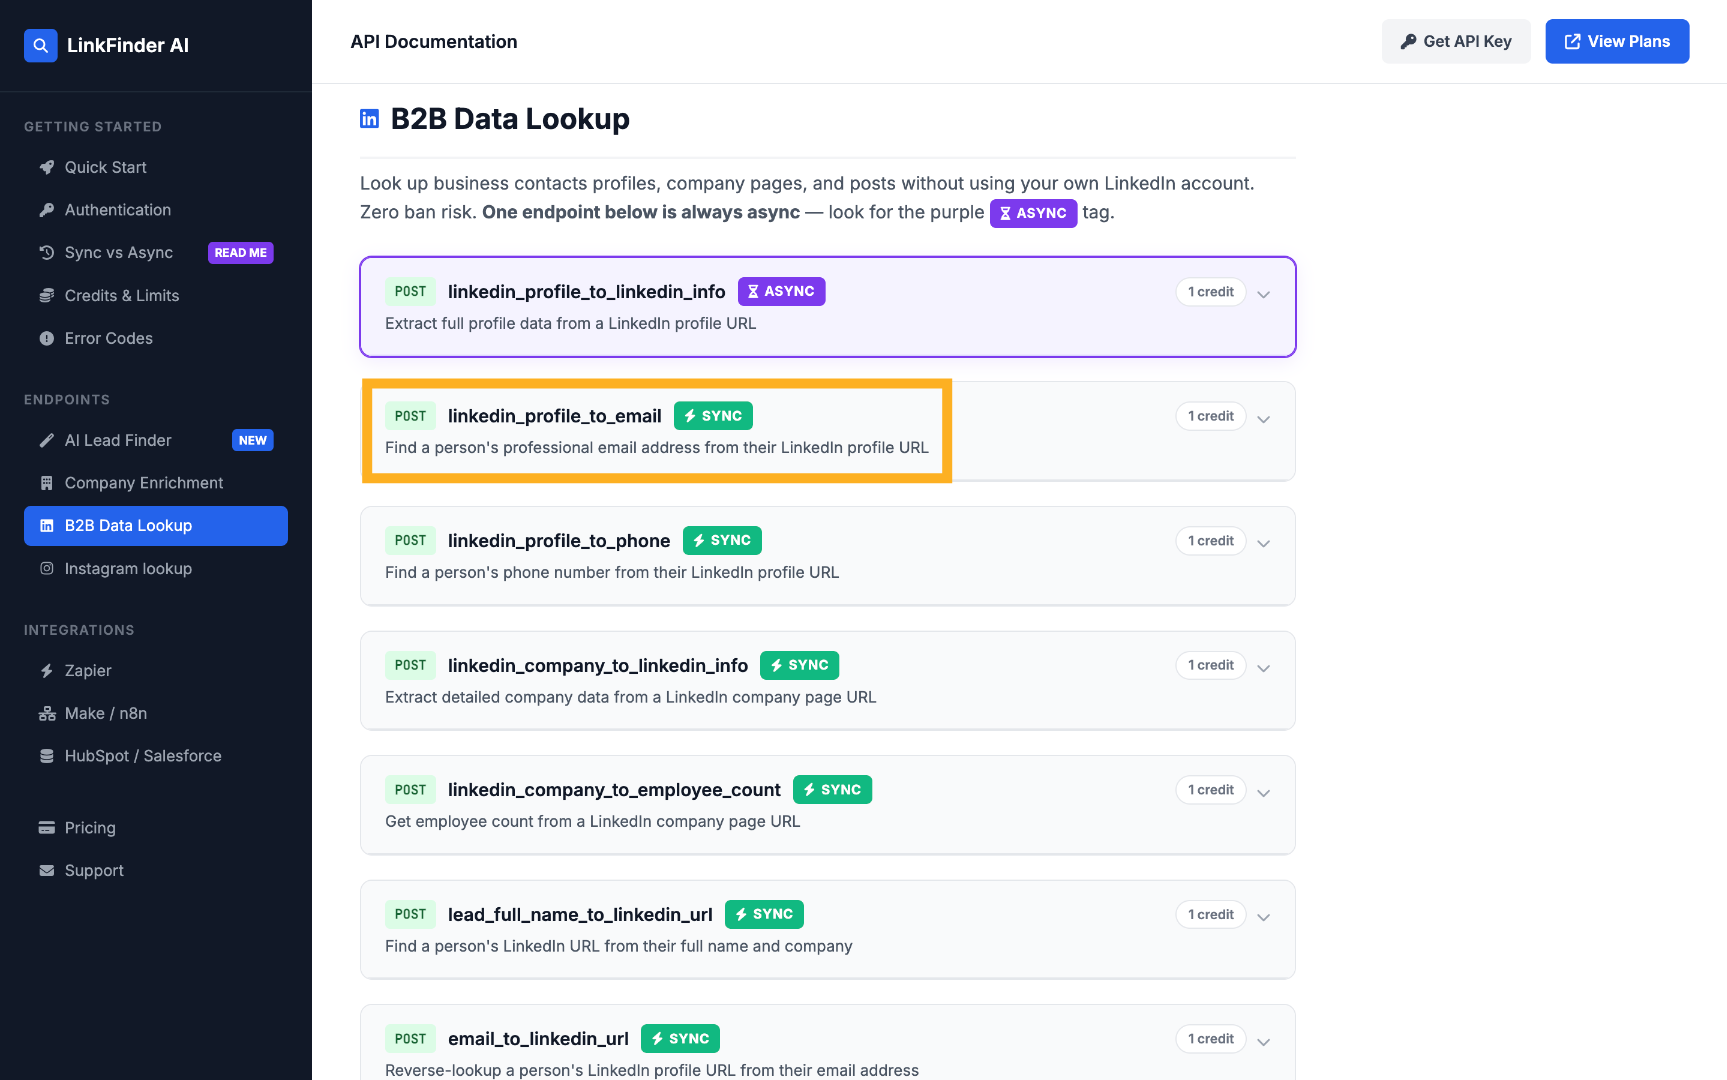Screen dimensions: 1727x1080
Task: Click the Make / n8n network icon
Action: [47, 714]
